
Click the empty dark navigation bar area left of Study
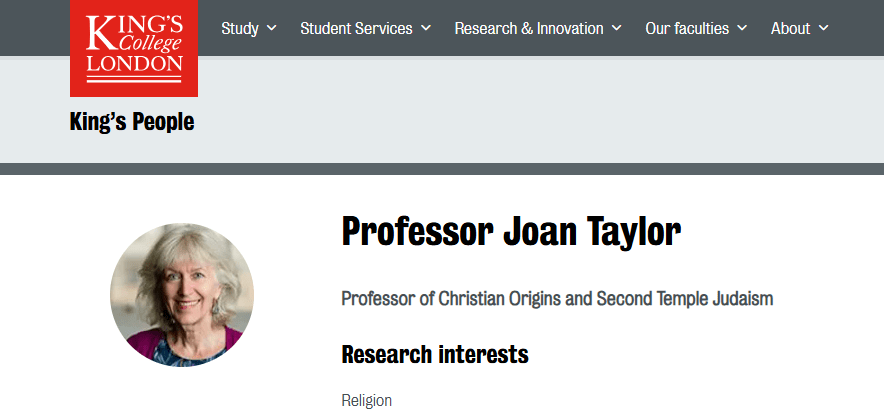pyautogui.click(x=35, y=28)
